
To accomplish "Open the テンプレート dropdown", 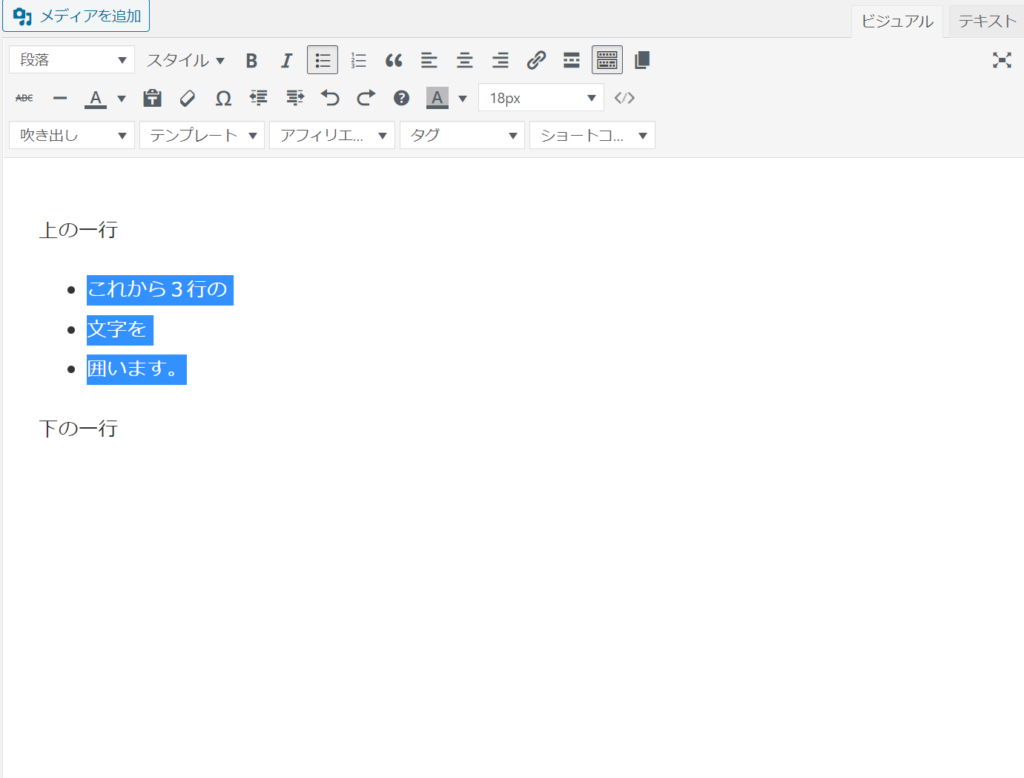I will (202, 135).
